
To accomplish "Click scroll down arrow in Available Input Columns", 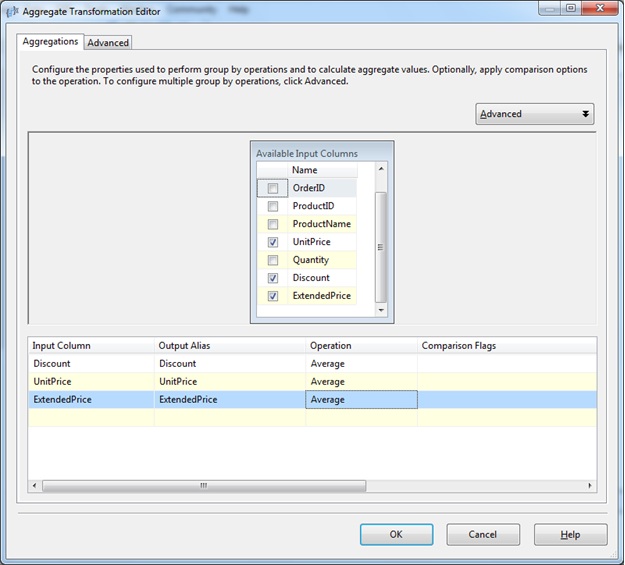I will coord(381,310).
